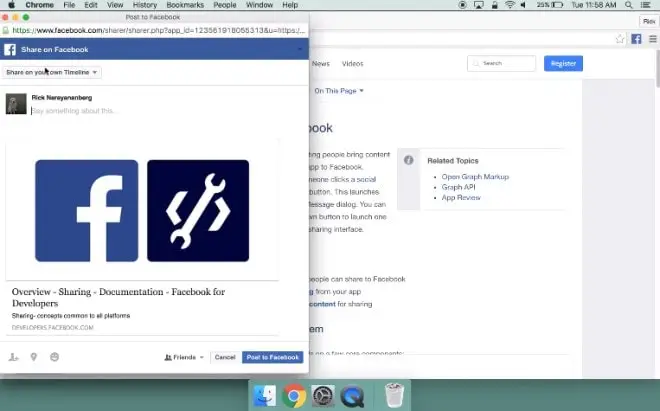The height and width of the screenshot is (411, 660).
Task: Click the feeling/activity smiley icon
Action: click(x=54, y=357)
